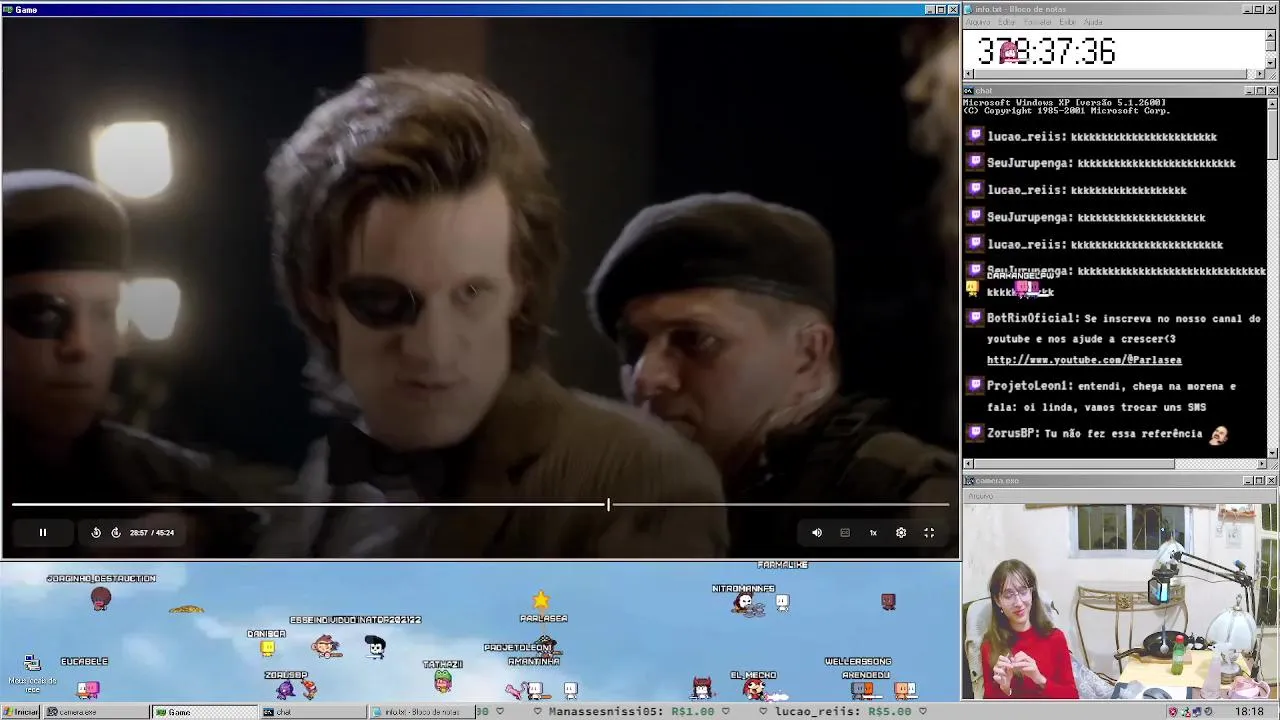Click the NITROMANNFS character sprite
1280x720 pixels.
(743, 603)
